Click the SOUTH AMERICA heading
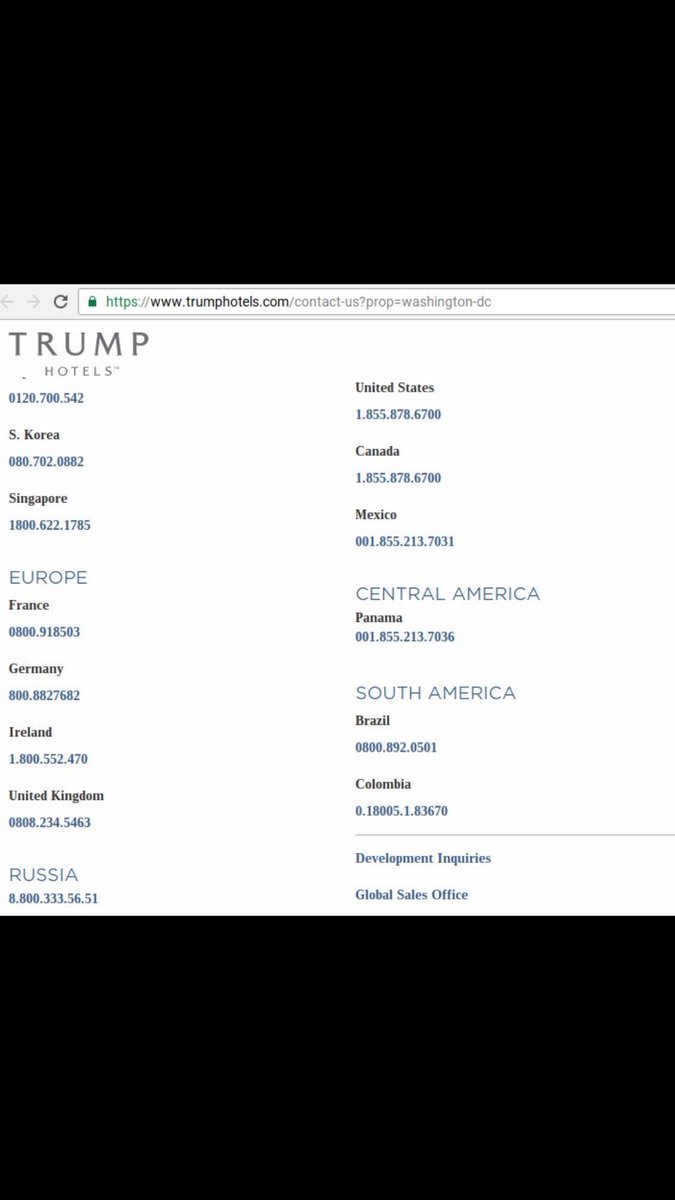Image resolution: width=675 pixels, height=1200 pixels. click(435, 693)
